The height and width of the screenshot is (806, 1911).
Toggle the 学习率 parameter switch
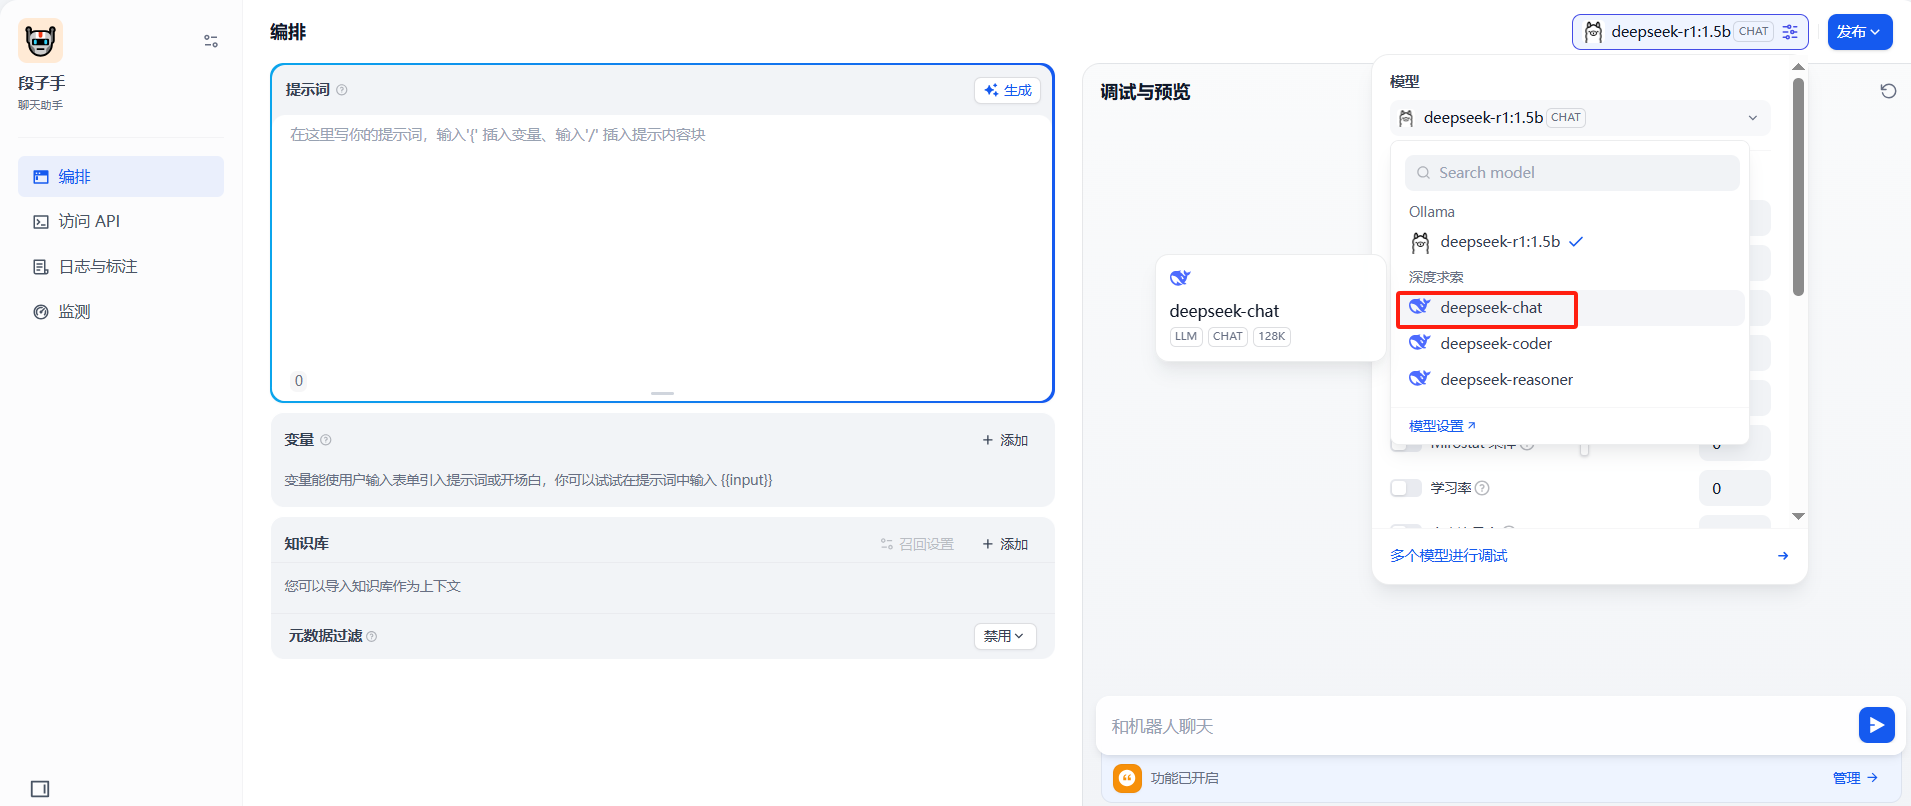click(1406, 488)
